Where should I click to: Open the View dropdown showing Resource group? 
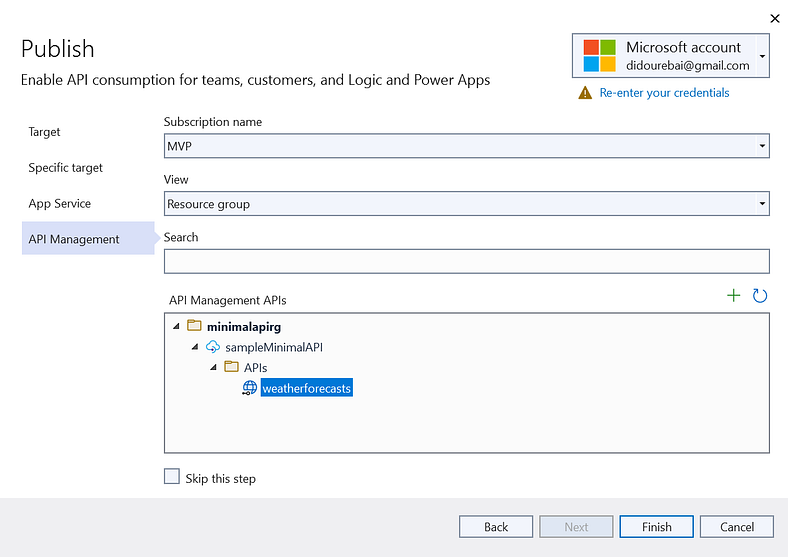762,204
